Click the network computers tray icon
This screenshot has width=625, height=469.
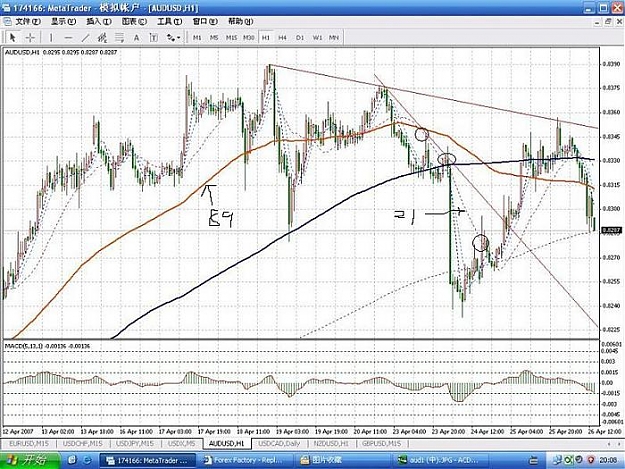pyautogui.click(x=558, y=460)
